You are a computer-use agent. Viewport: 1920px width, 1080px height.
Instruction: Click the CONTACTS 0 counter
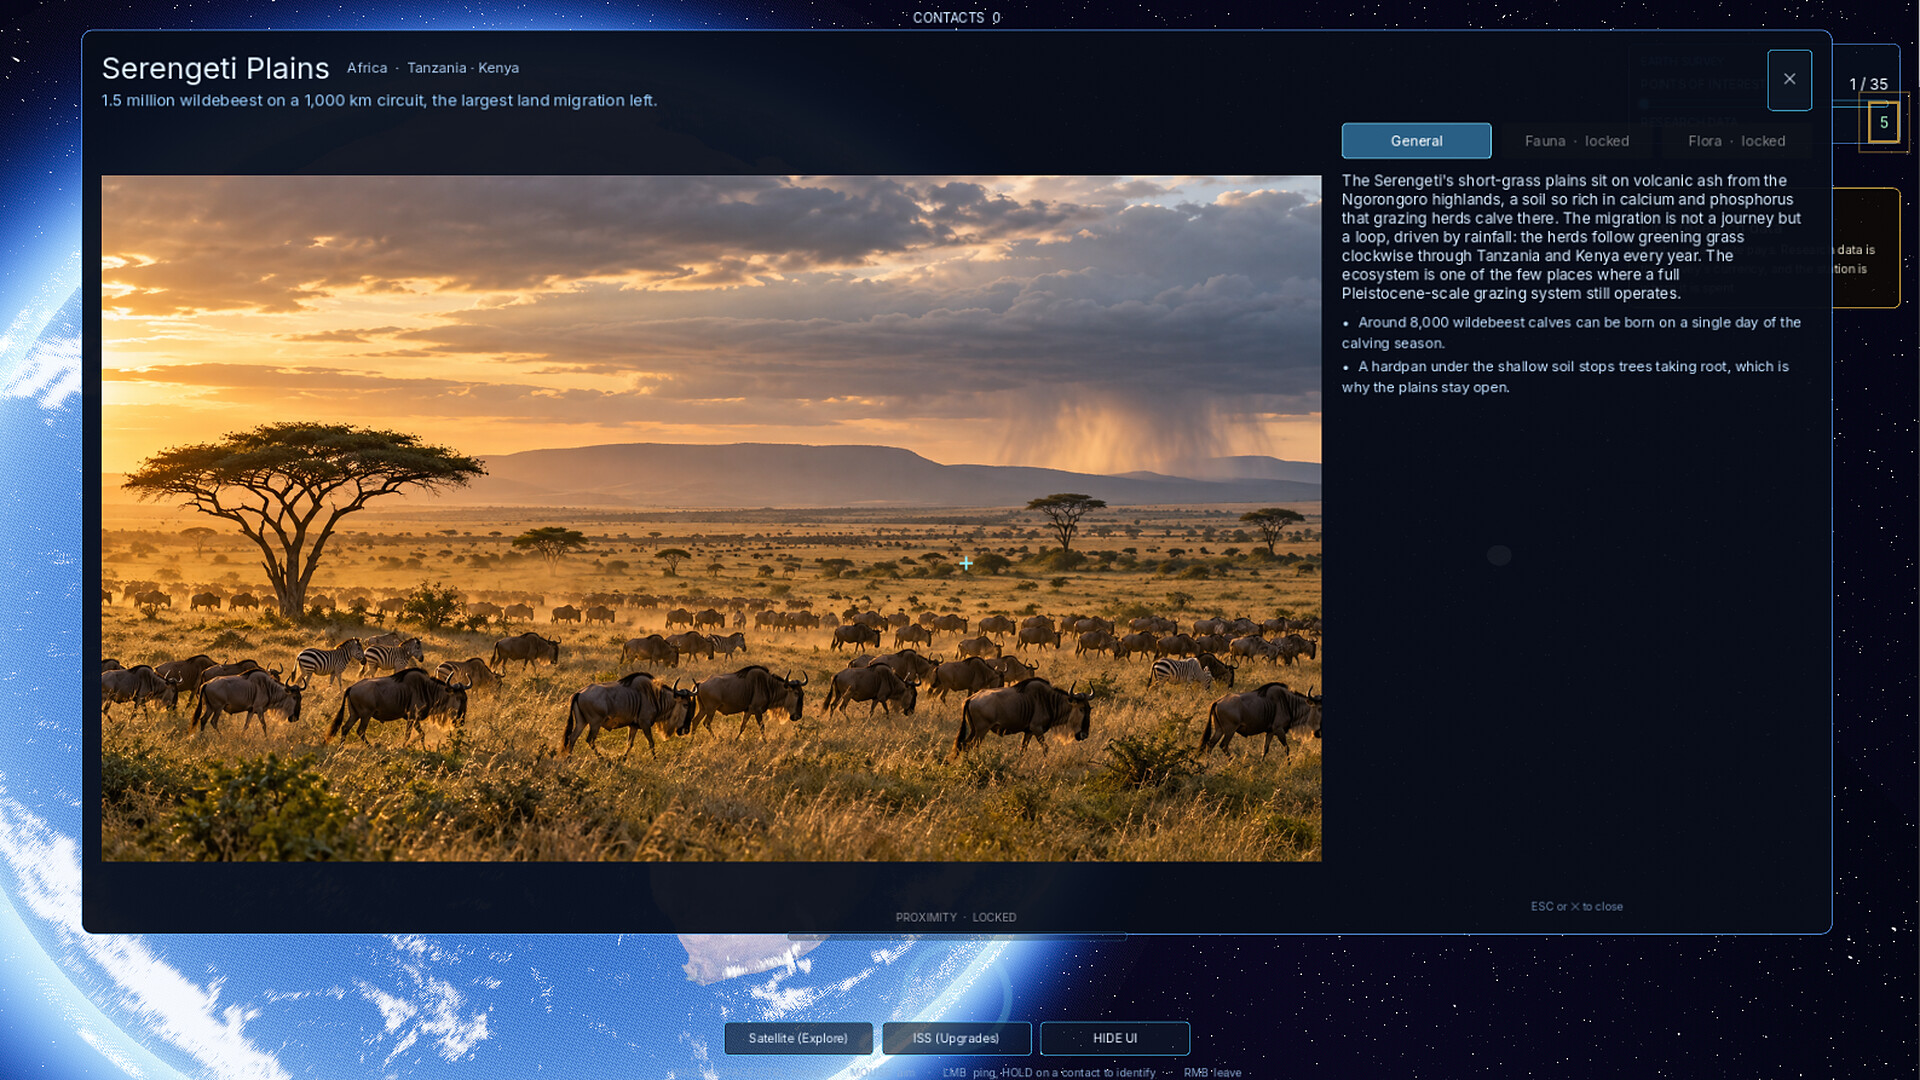pyautogui.click(x=956, y=17)
